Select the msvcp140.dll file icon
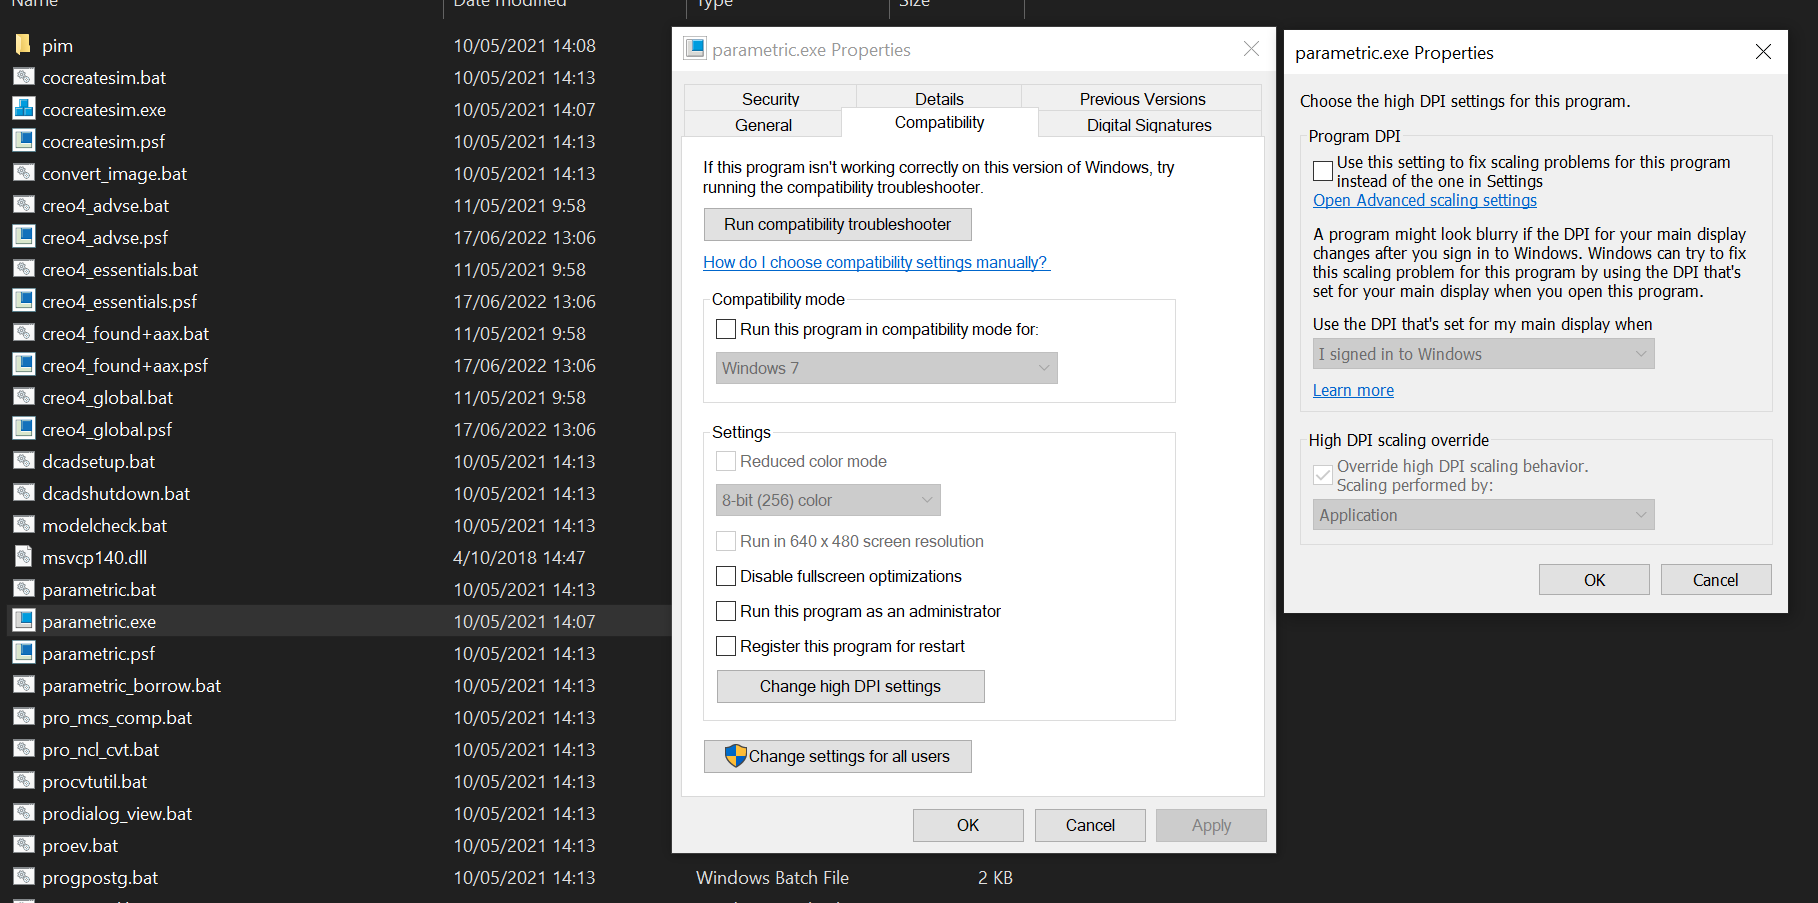The image size is (1818, 903). pyautogui.click(x=22, y=557)
